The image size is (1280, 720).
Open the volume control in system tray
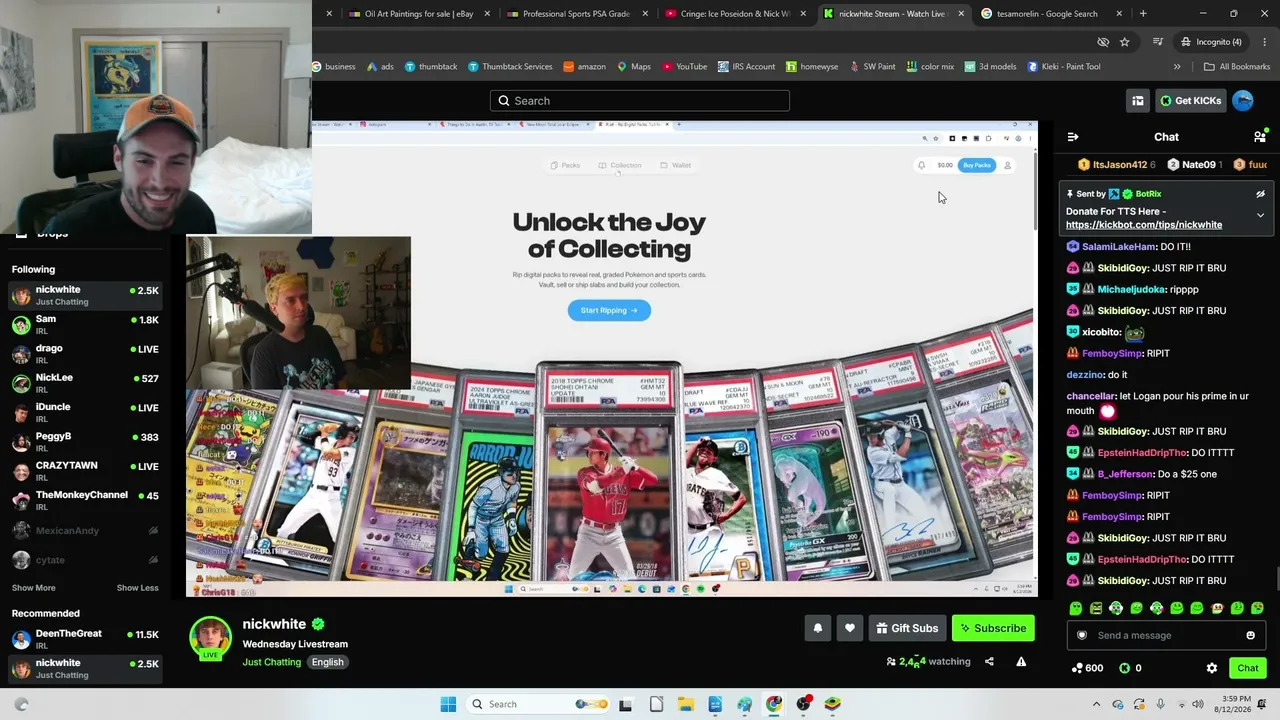[x=1197, y=704]
